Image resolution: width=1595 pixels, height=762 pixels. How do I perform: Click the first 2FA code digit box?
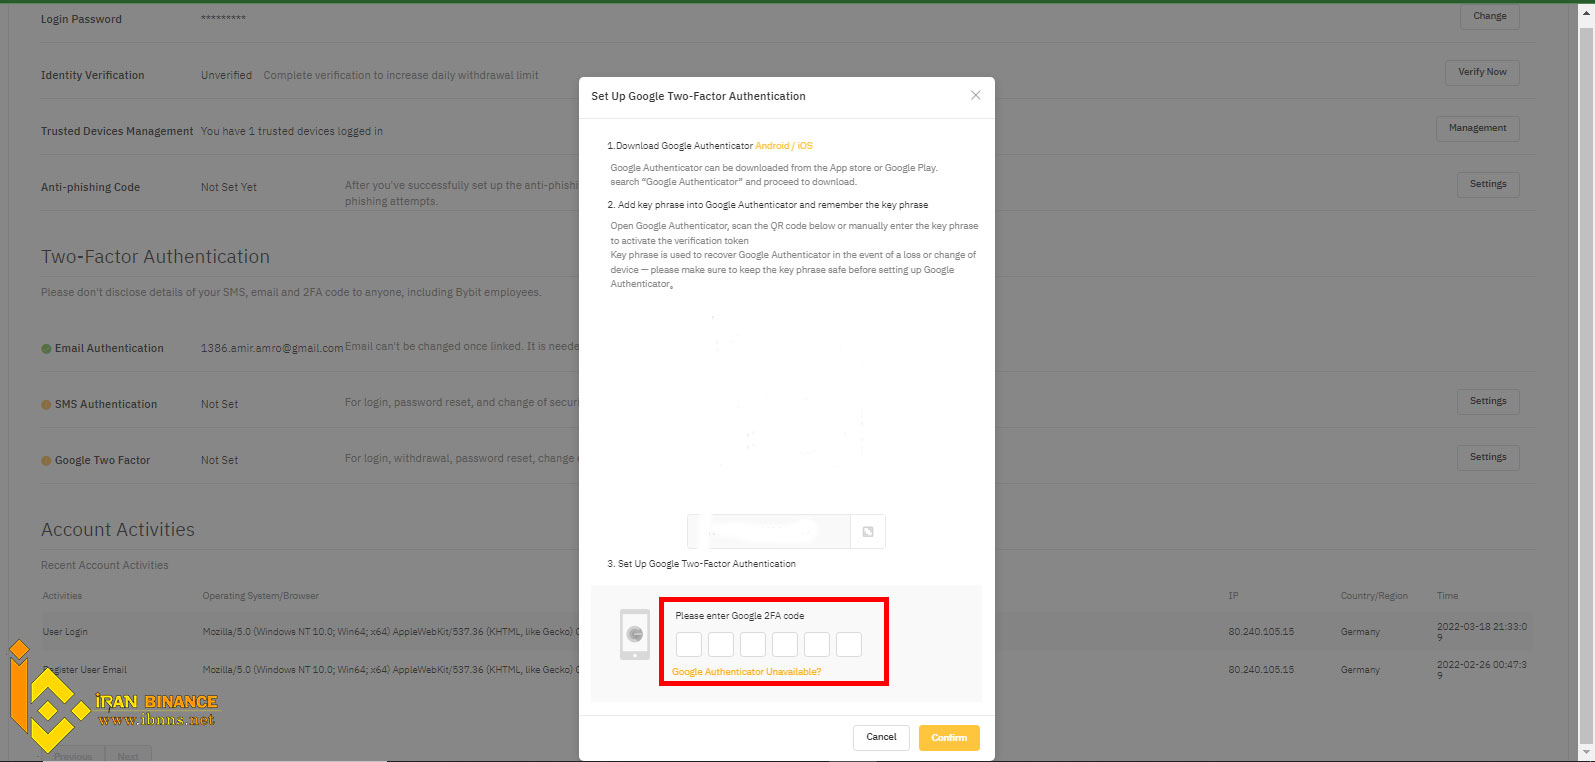[689, 644]
